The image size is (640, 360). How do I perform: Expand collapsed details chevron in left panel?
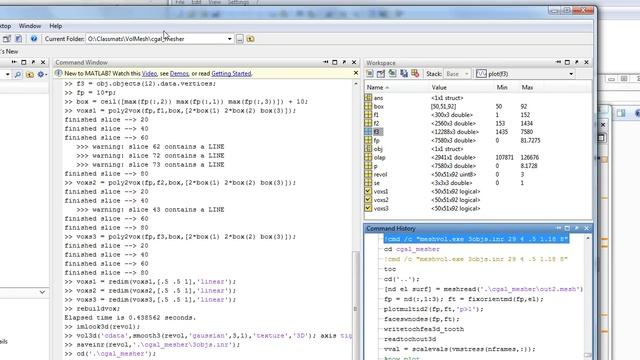[42, 292]
